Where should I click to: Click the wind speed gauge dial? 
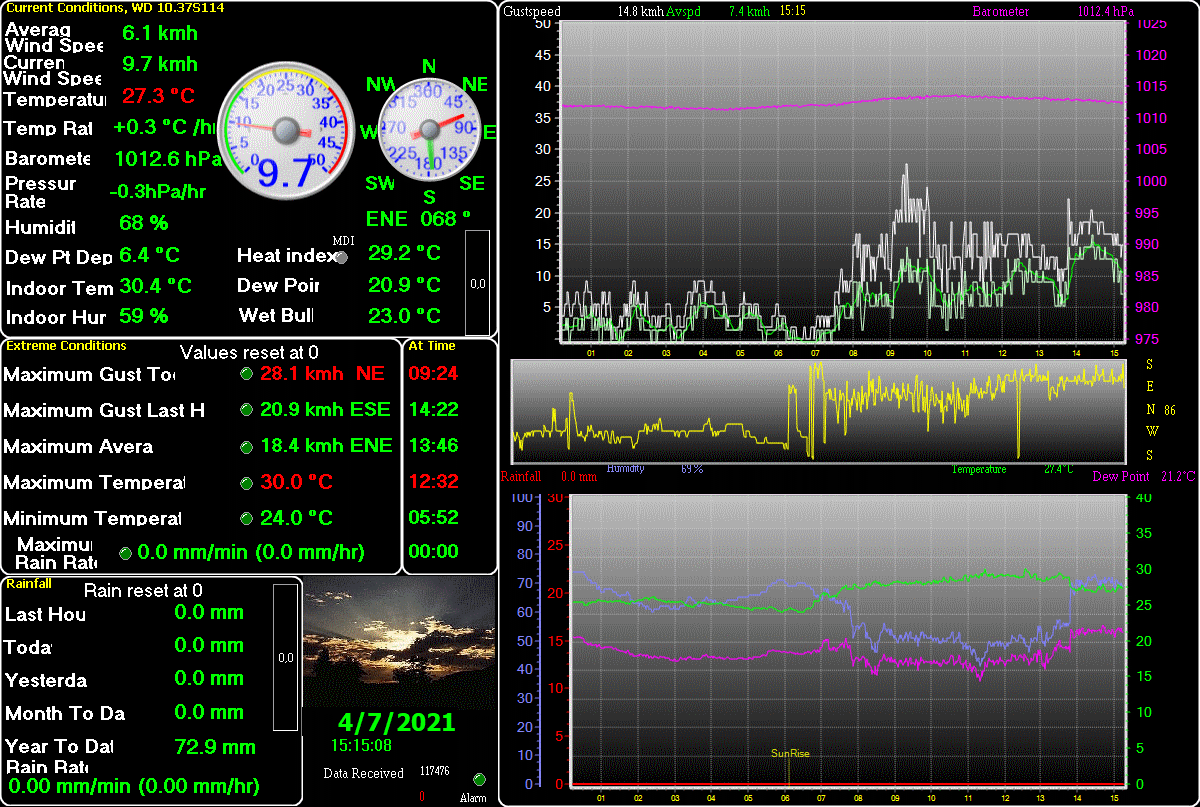(286, 129)
